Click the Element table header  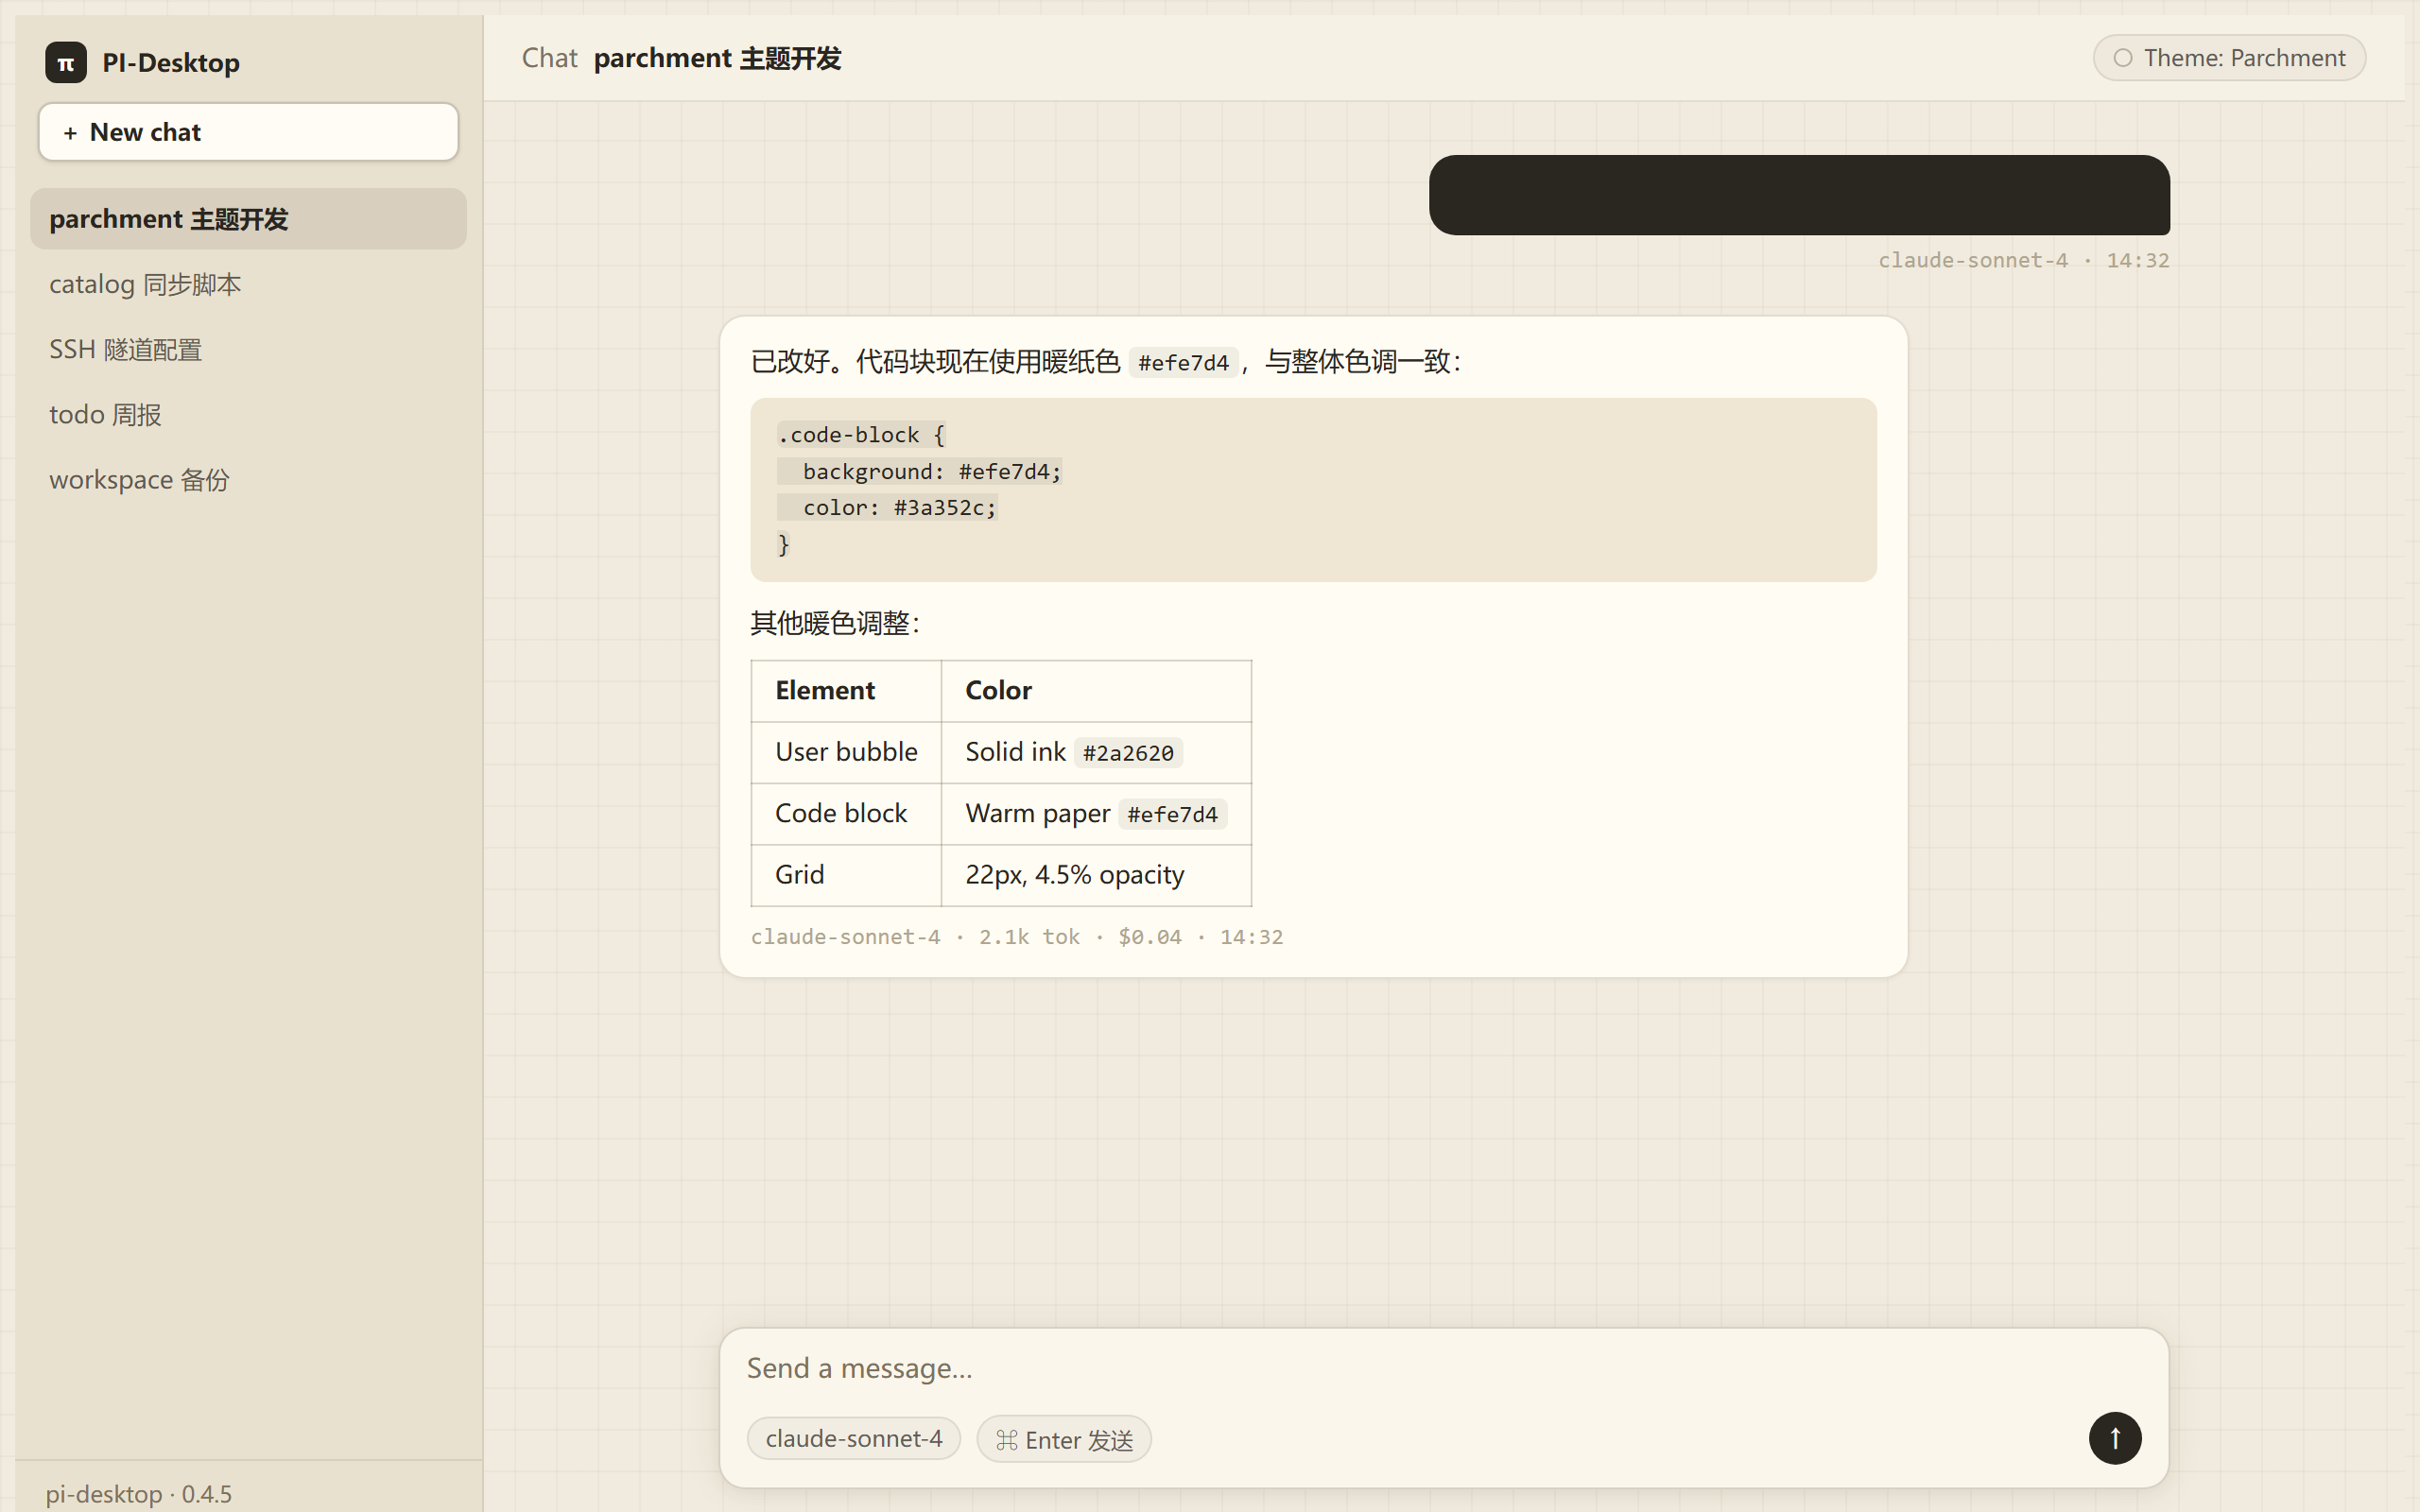tap(846, 691)
